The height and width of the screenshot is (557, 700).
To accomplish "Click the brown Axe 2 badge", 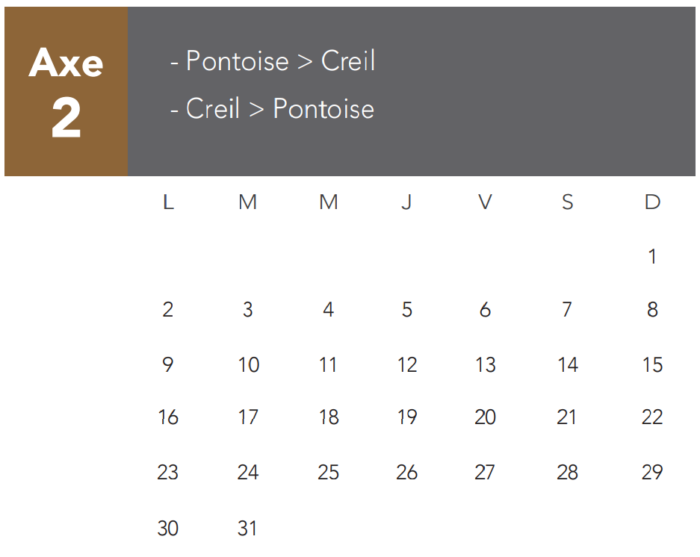I will coord(66,92).
